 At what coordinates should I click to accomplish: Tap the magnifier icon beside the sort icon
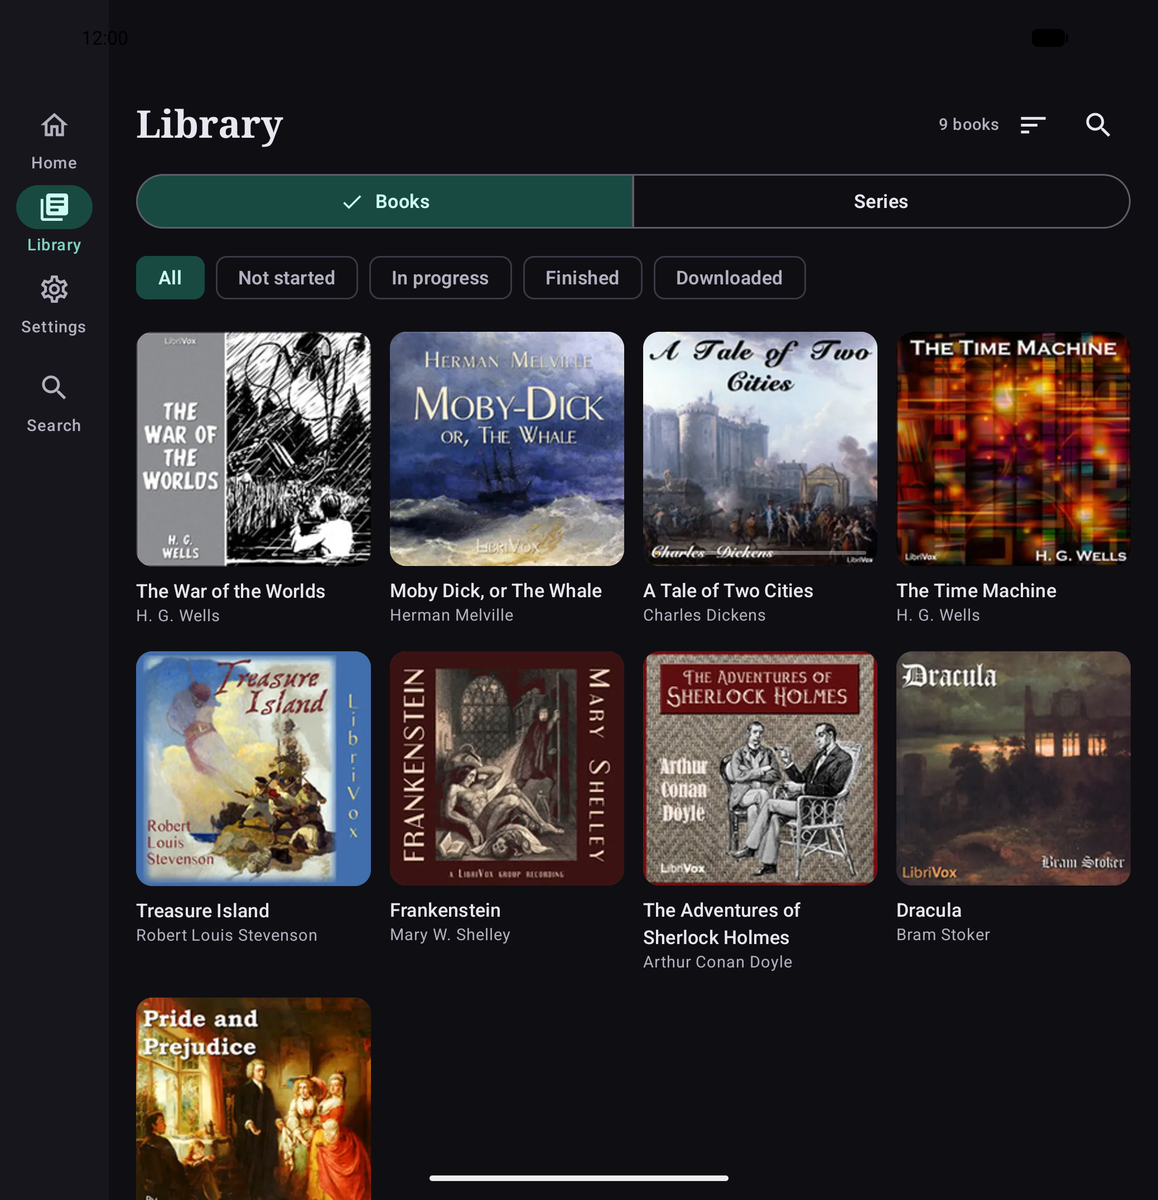[x=1098, y=125]
